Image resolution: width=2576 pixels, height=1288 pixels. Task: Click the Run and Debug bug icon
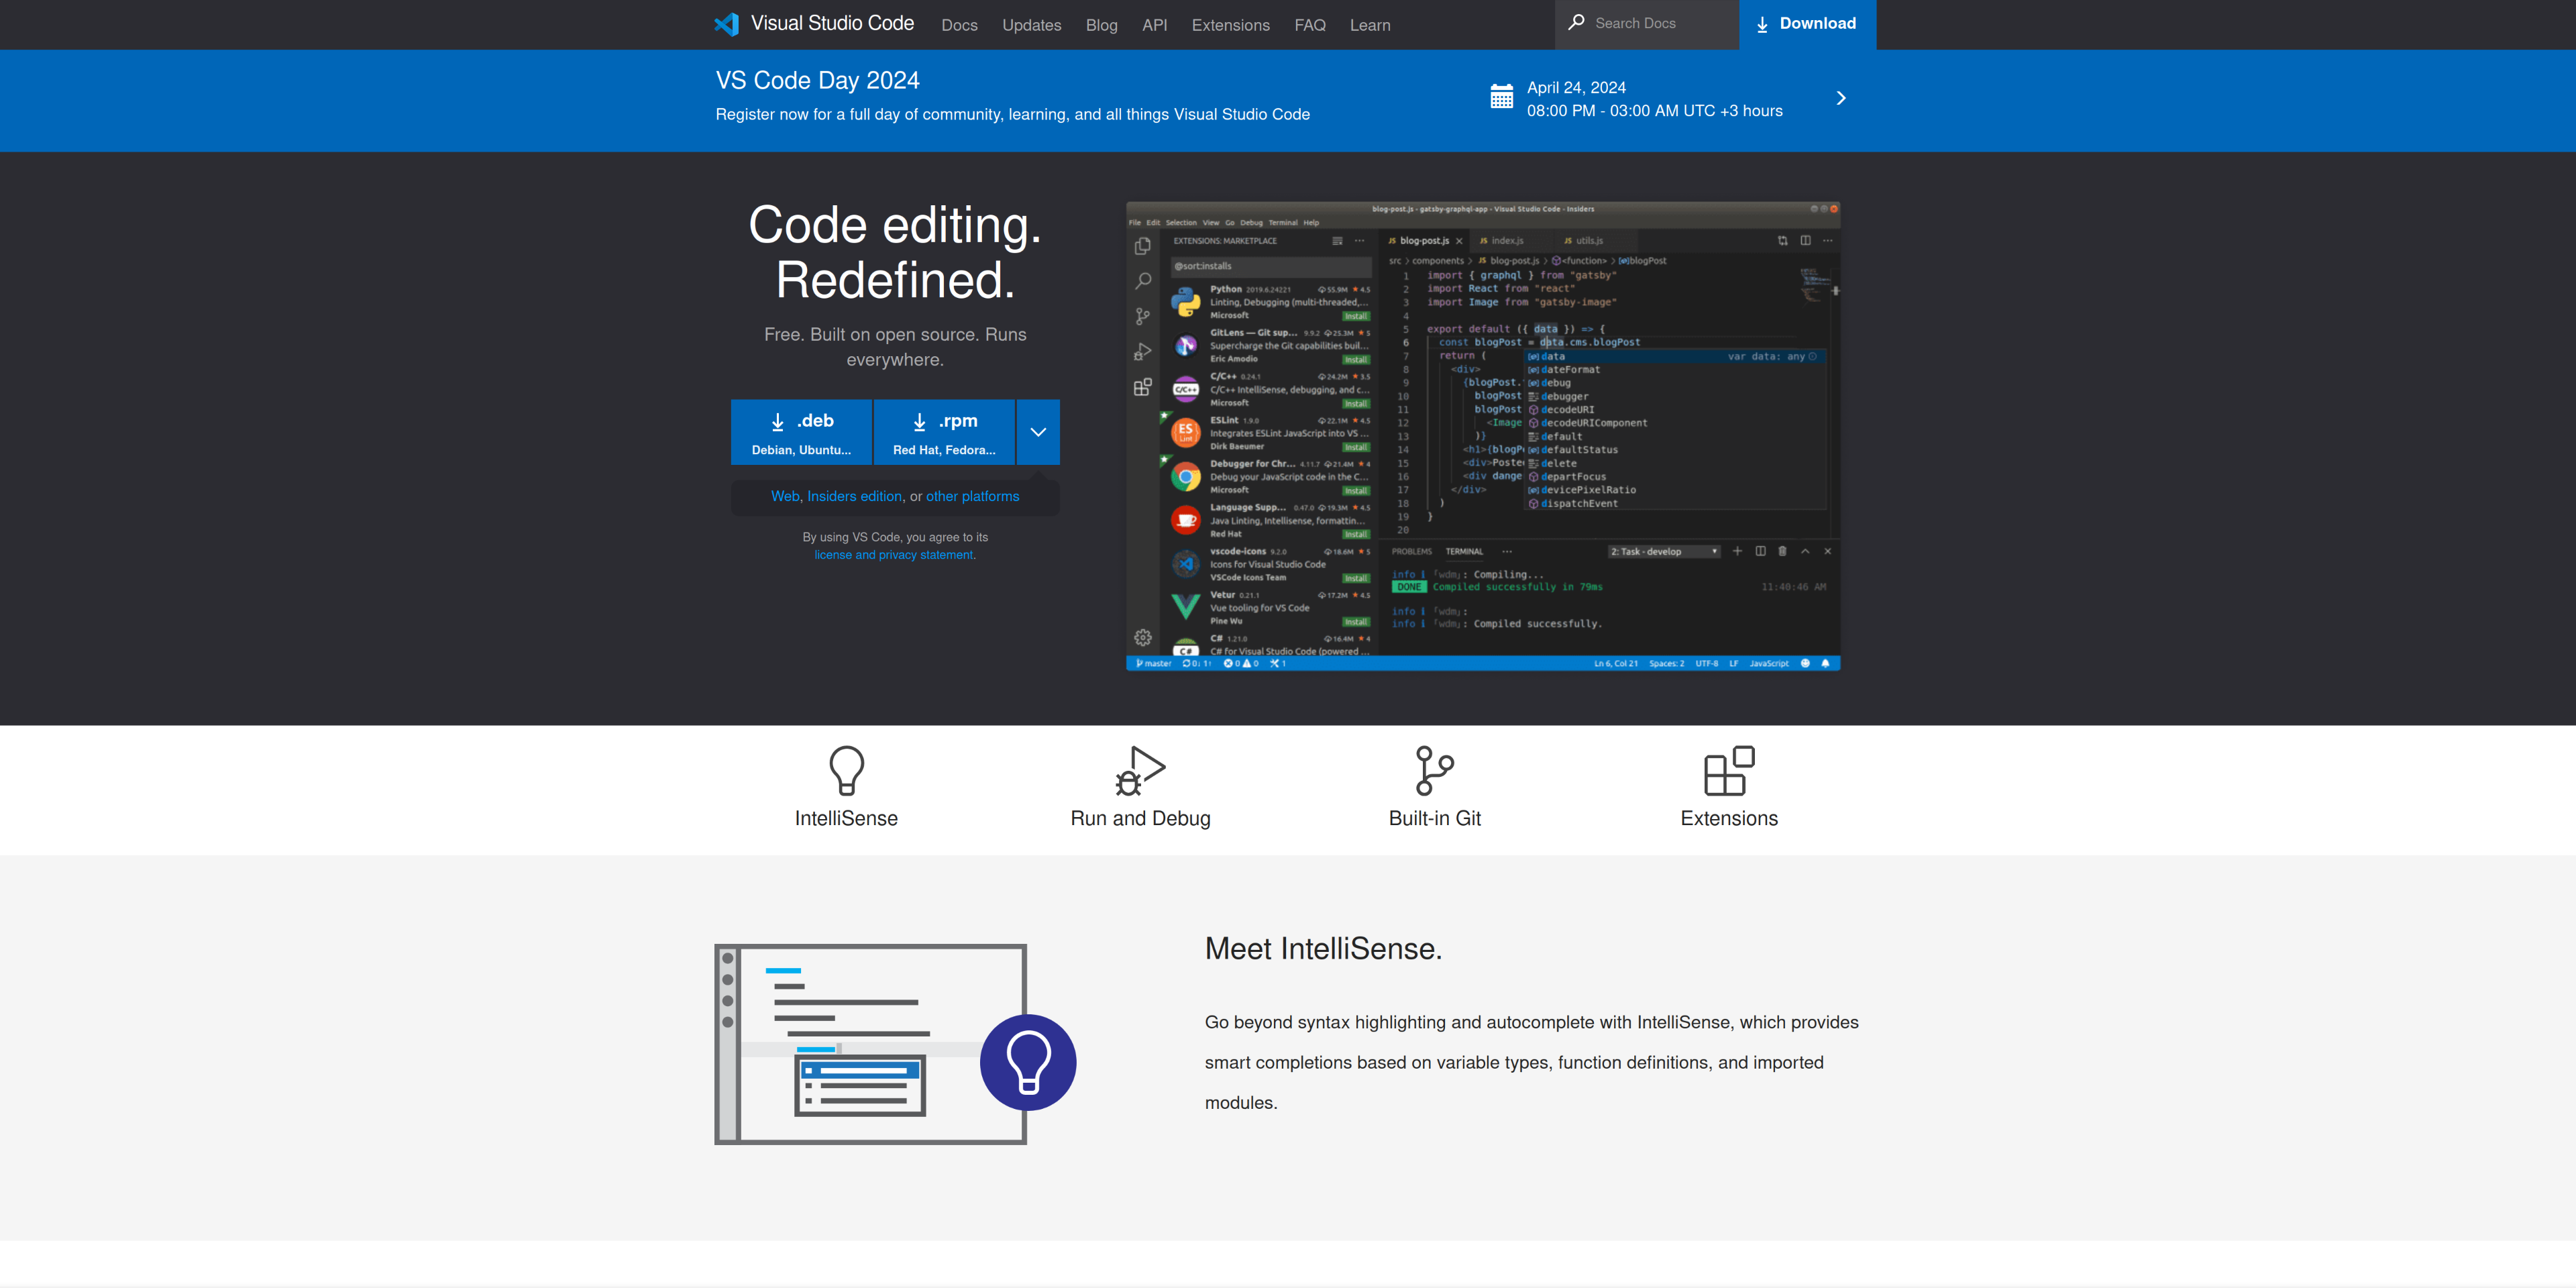pos(1140,770)
